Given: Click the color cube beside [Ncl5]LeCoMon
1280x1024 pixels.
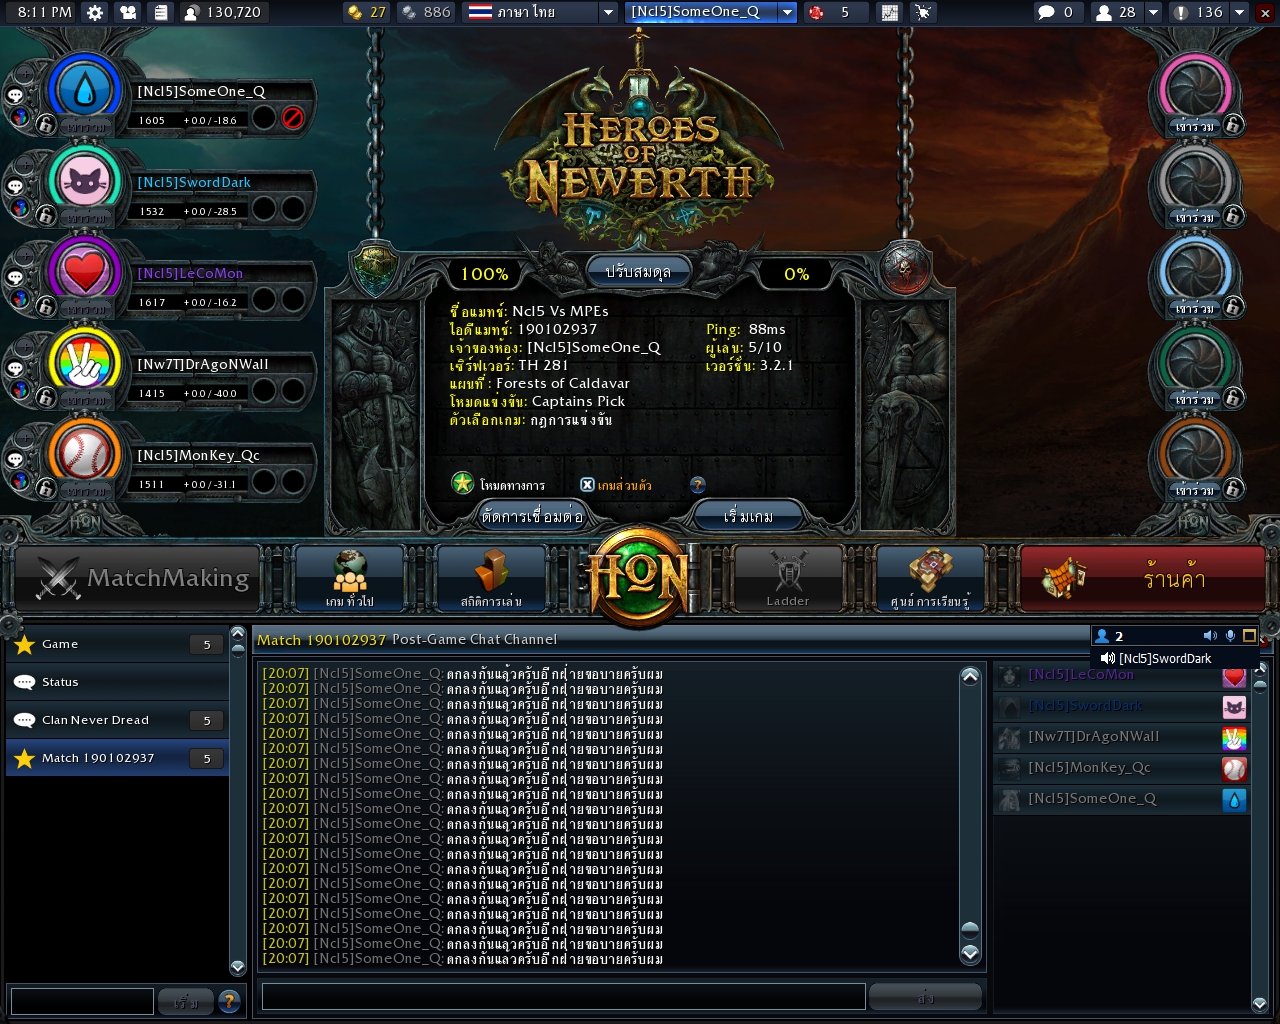Looking at the screenshot, I should tap(20, 299).
